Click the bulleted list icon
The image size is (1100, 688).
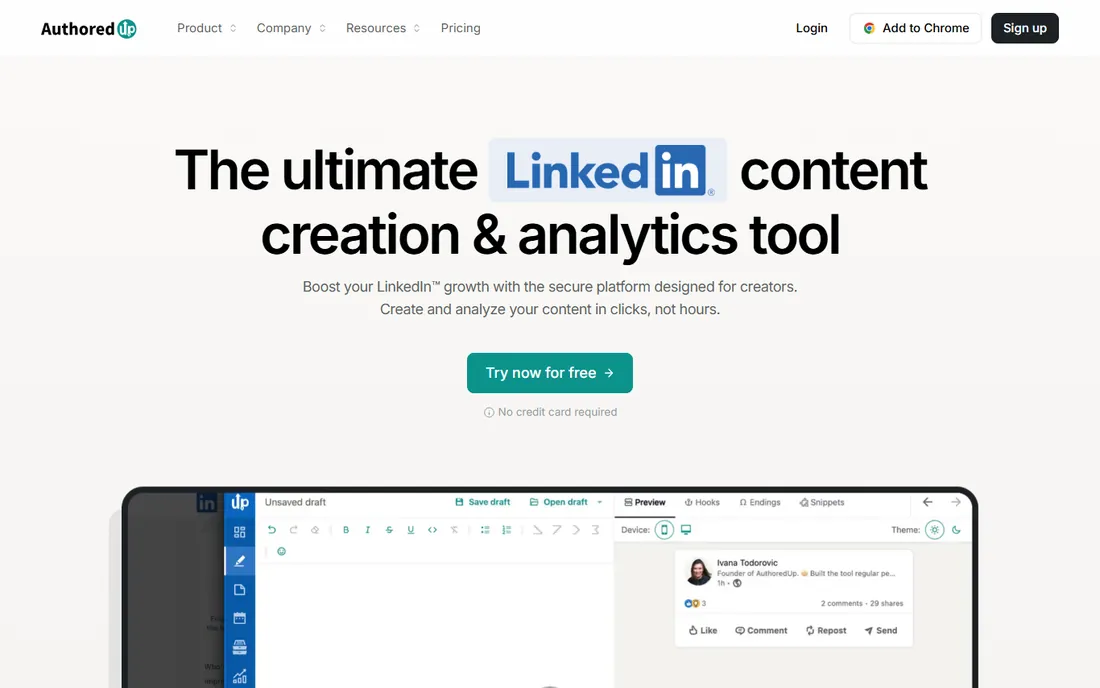[x=485, y=530]
